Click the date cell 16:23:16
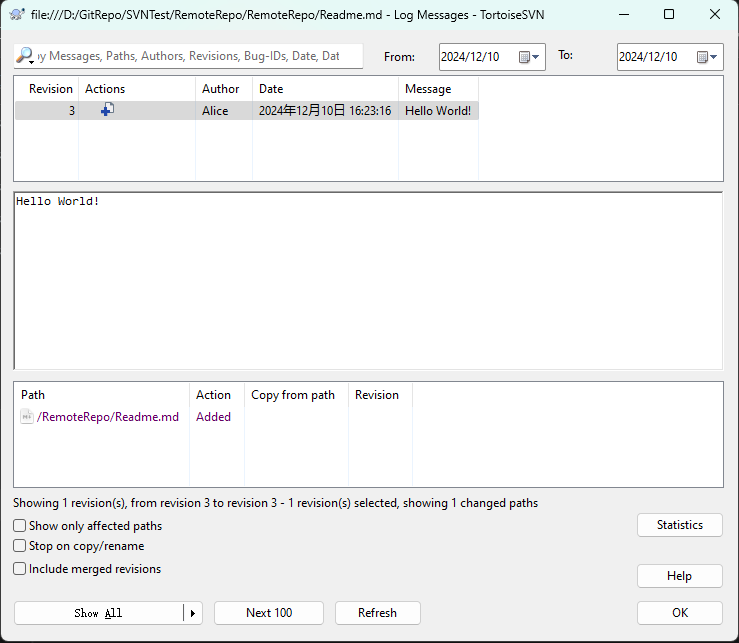This screenshot has width=739, height=643. [325, 111]
